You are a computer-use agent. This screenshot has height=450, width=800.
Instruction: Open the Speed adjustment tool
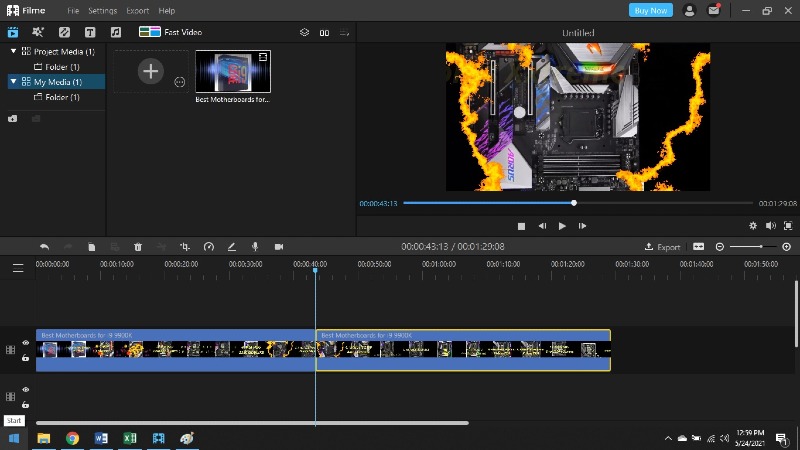point(209,247)
